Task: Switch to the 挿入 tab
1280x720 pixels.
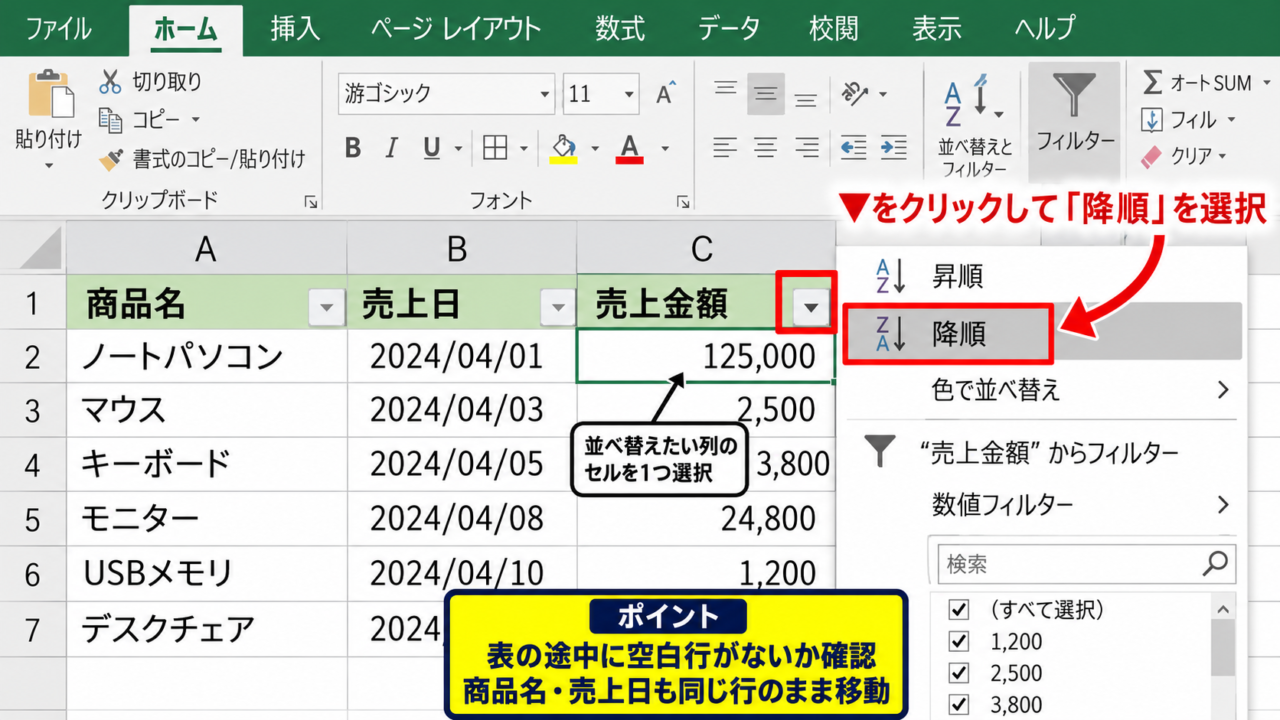Action: coord(295,28)
